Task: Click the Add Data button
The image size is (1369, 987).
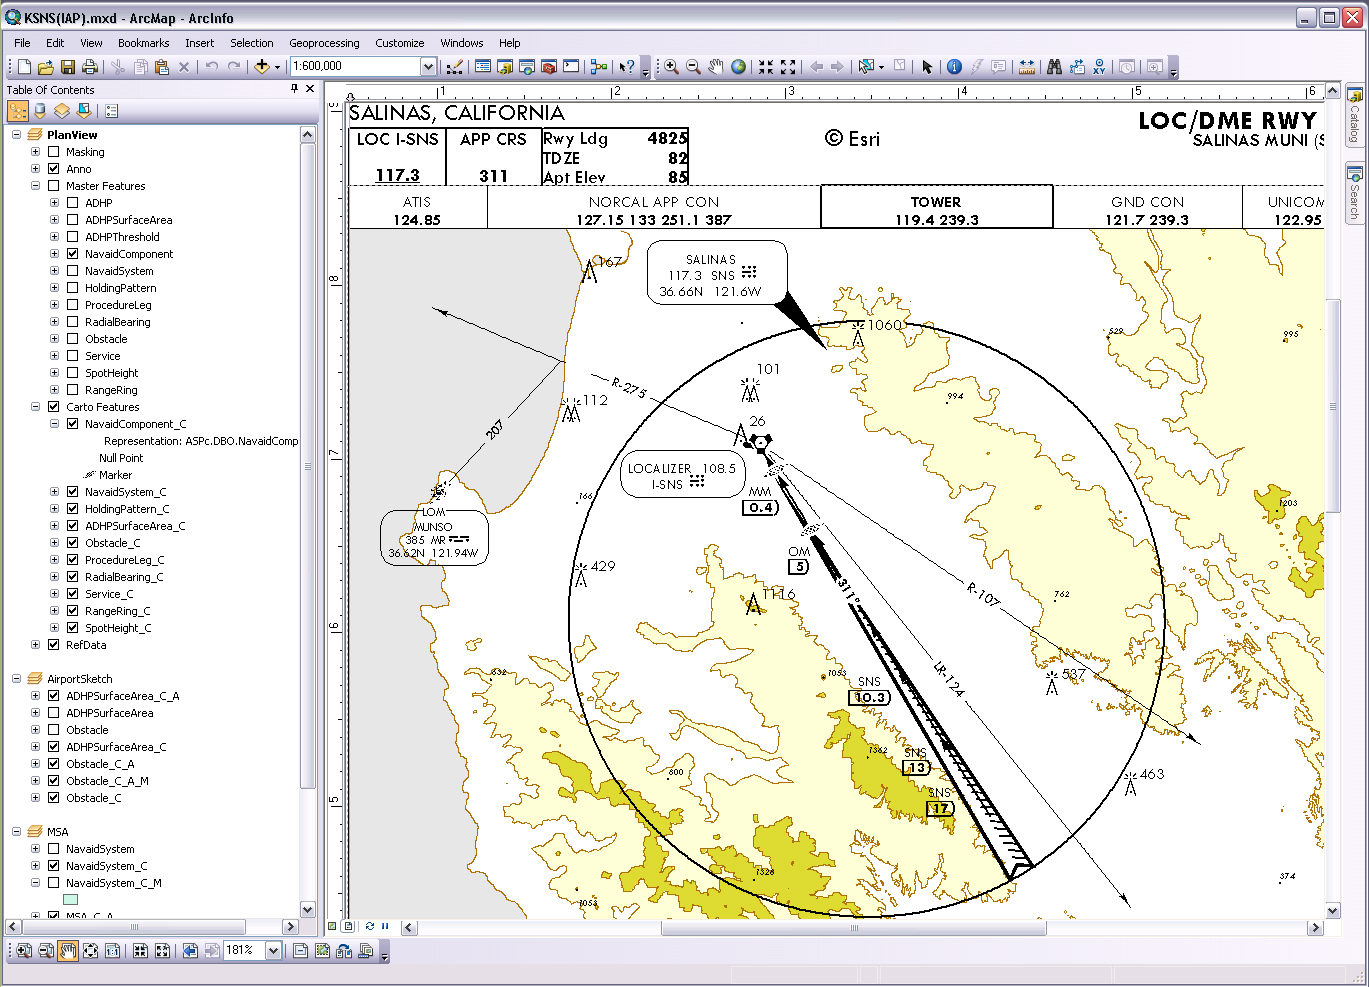Action: tap(262, 67)
